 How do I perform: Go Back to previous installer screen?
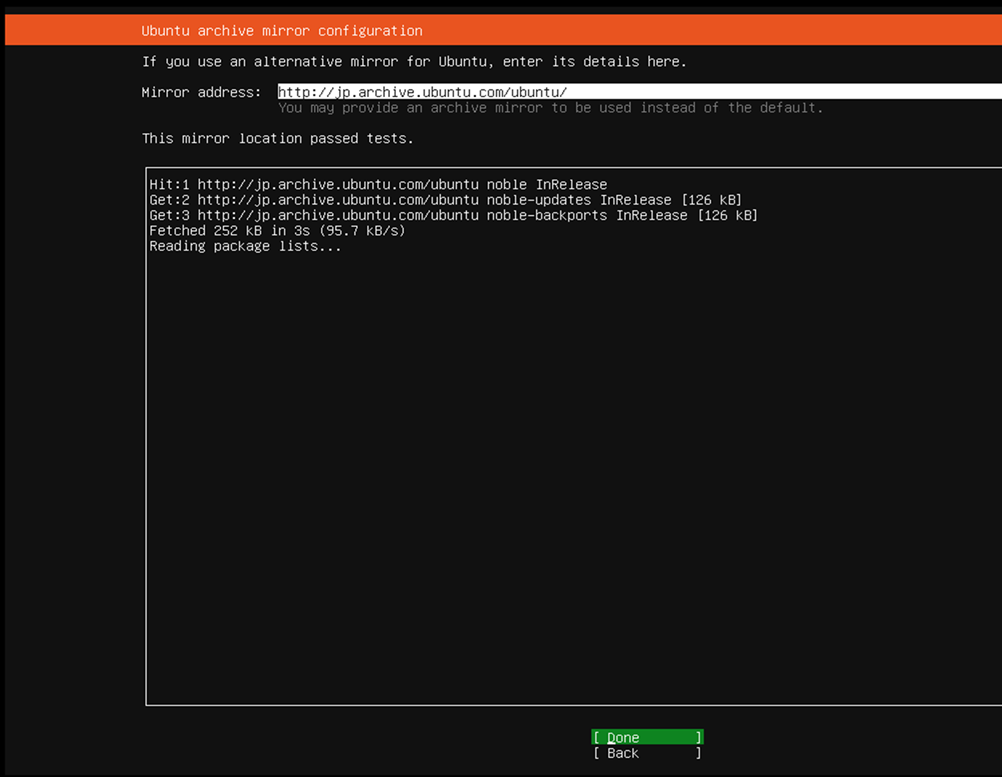(x=647, y=753)
